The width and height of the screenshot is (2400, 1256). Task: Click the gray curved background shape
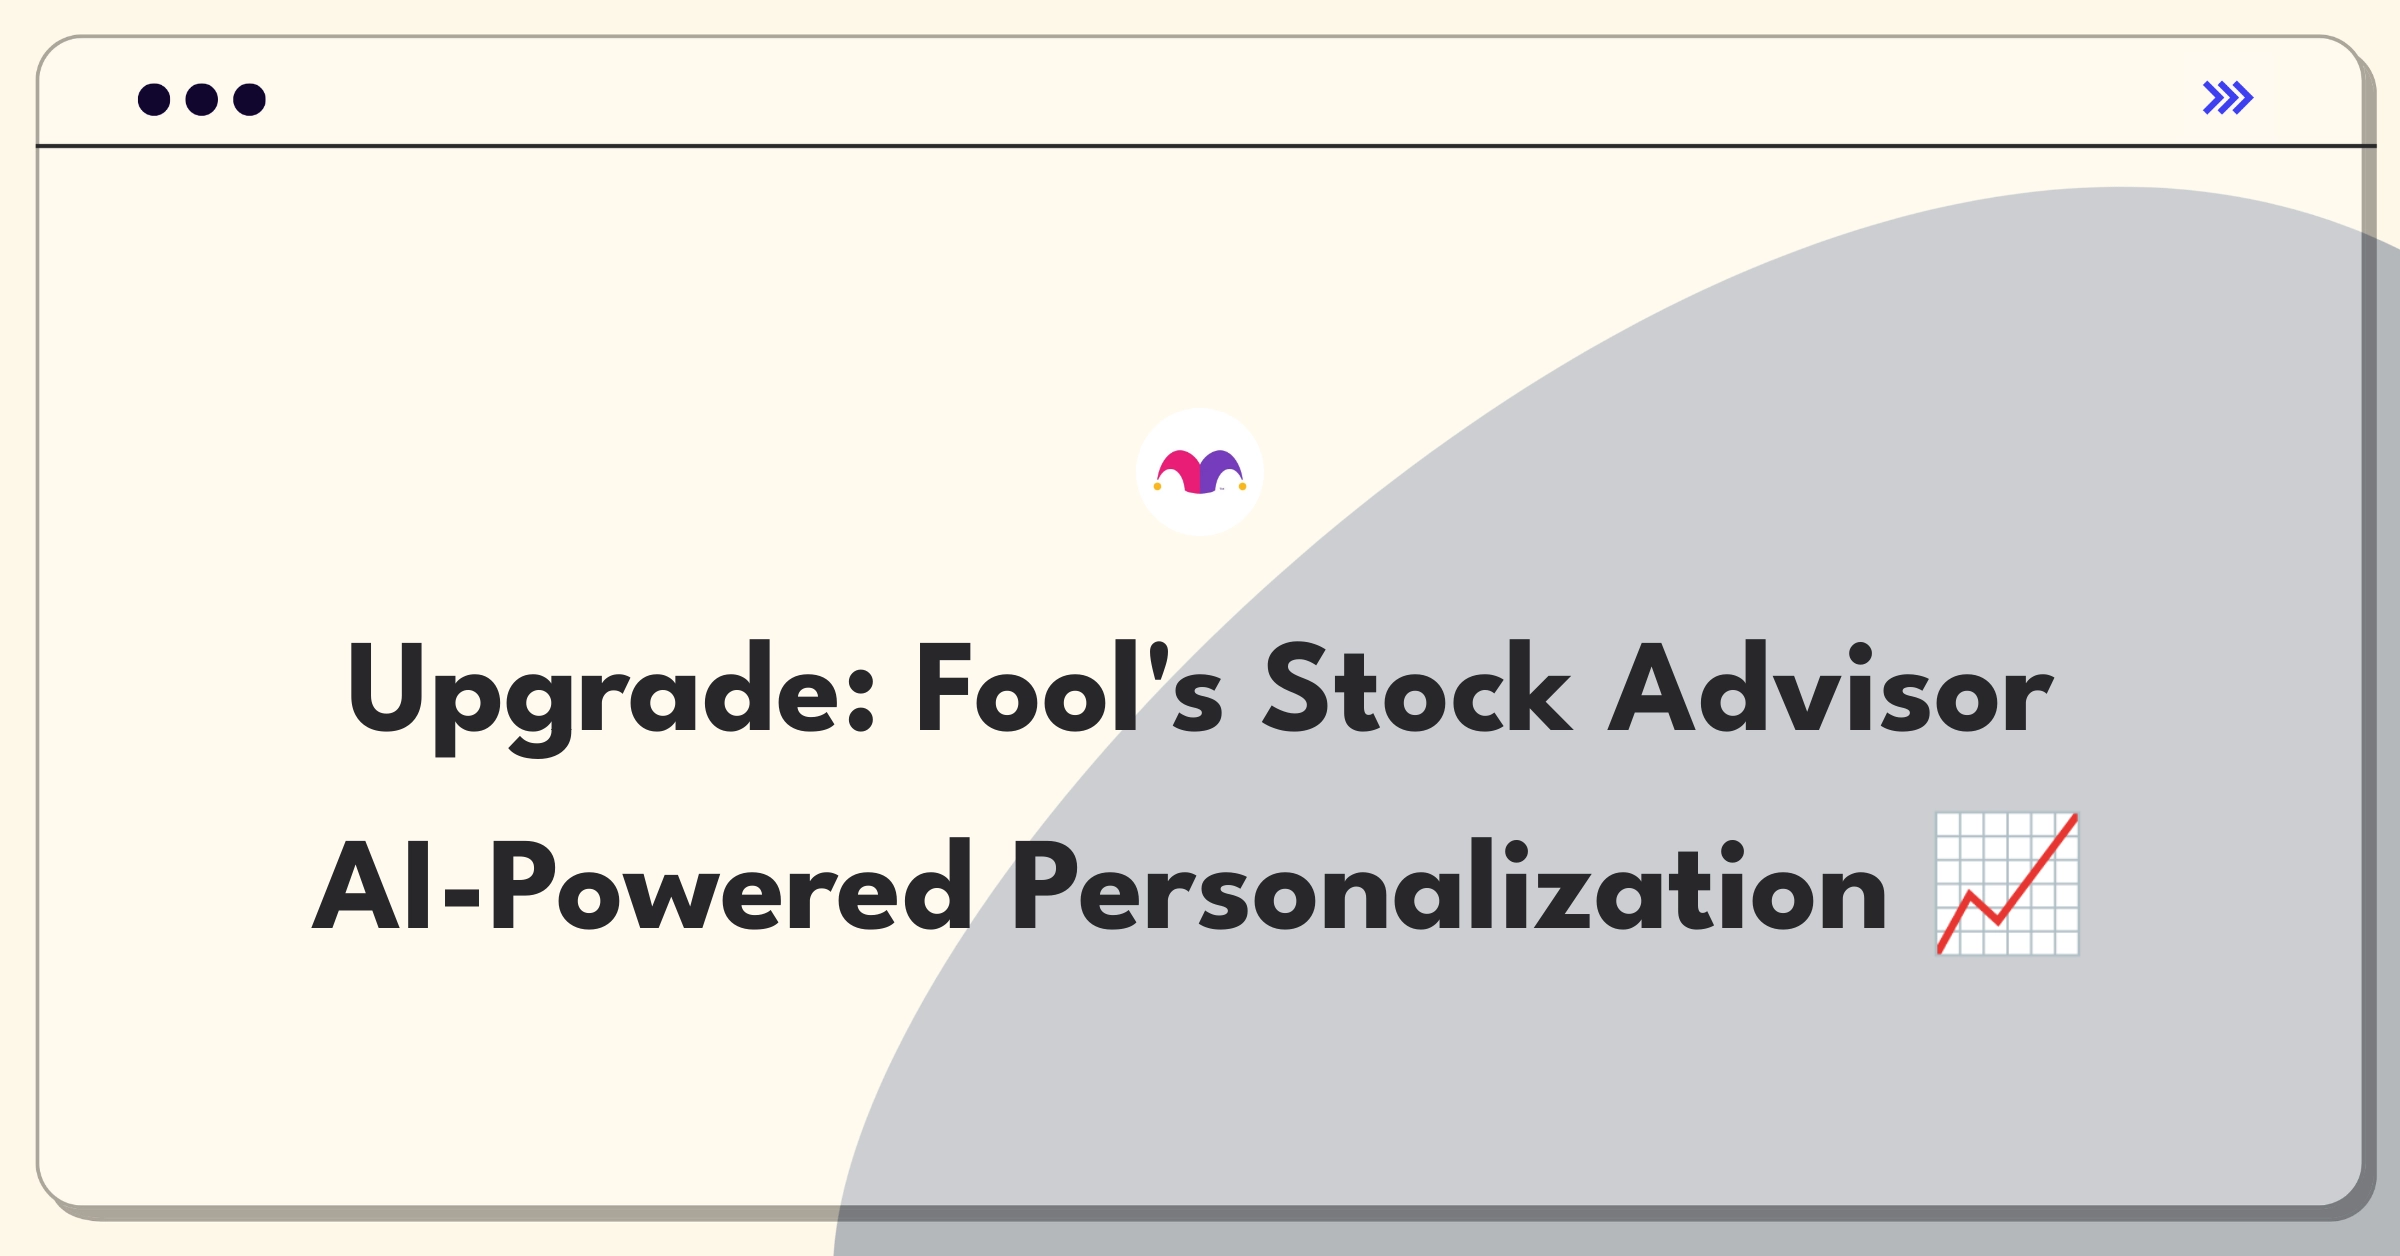coord(1900,500)
